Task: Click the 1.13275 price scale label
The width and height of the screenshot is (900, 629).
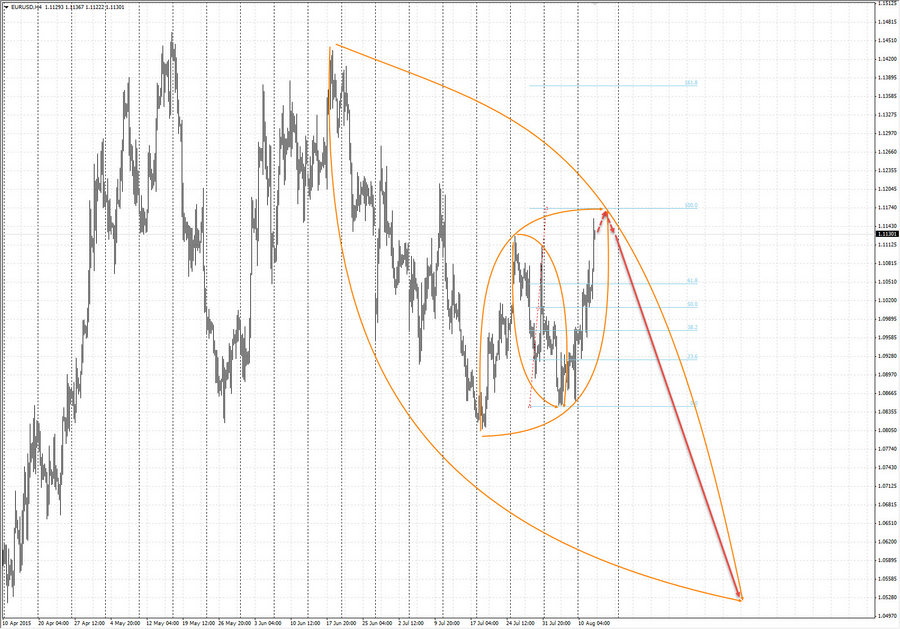Action: point(887,115)
